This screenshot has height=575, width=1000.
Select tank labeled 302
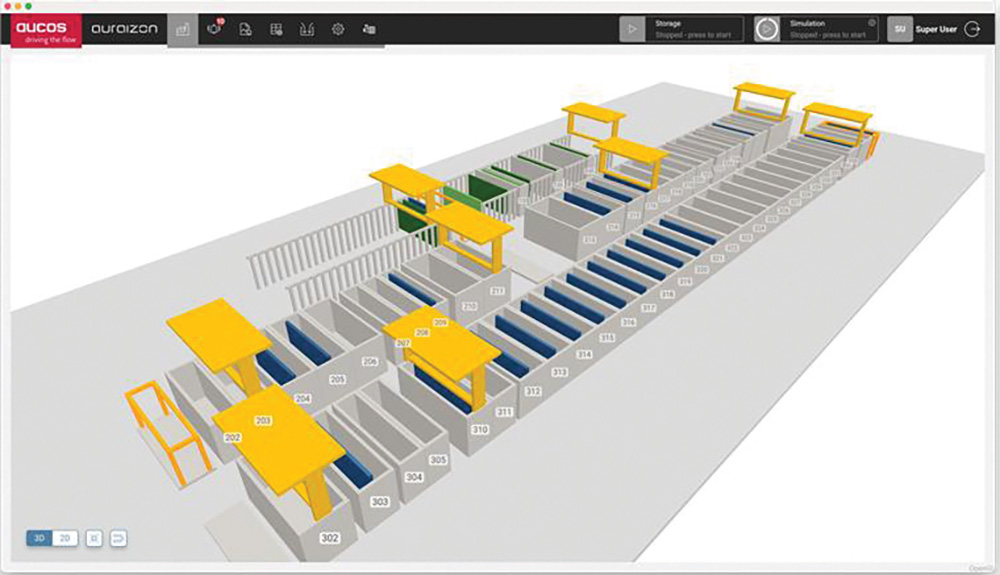(x=329, y=538)
